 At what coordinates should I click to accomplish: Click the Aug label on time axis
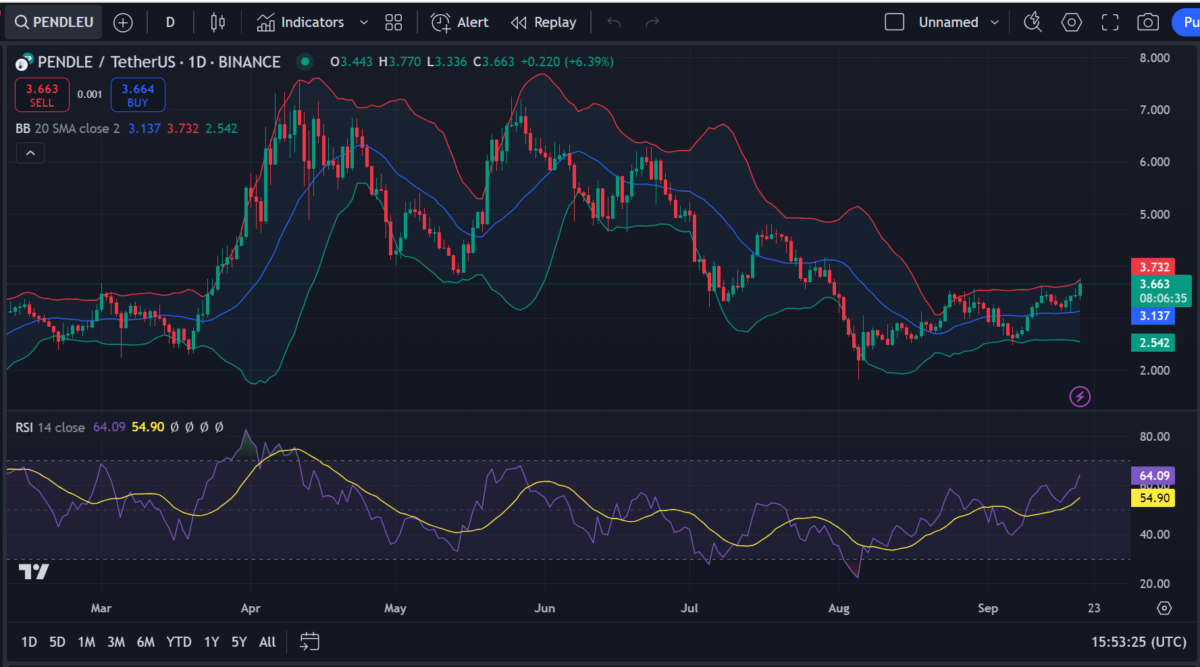pos(839,608)
